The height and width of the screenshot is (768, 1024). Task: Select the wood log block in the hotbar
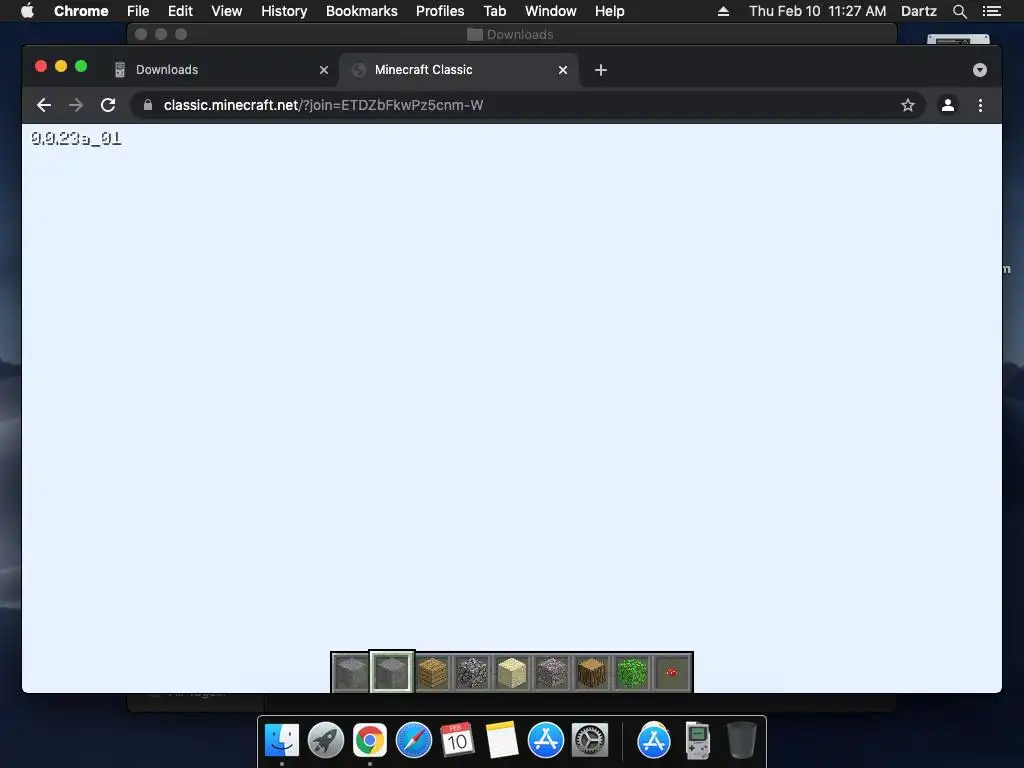(x=592, y=672)
